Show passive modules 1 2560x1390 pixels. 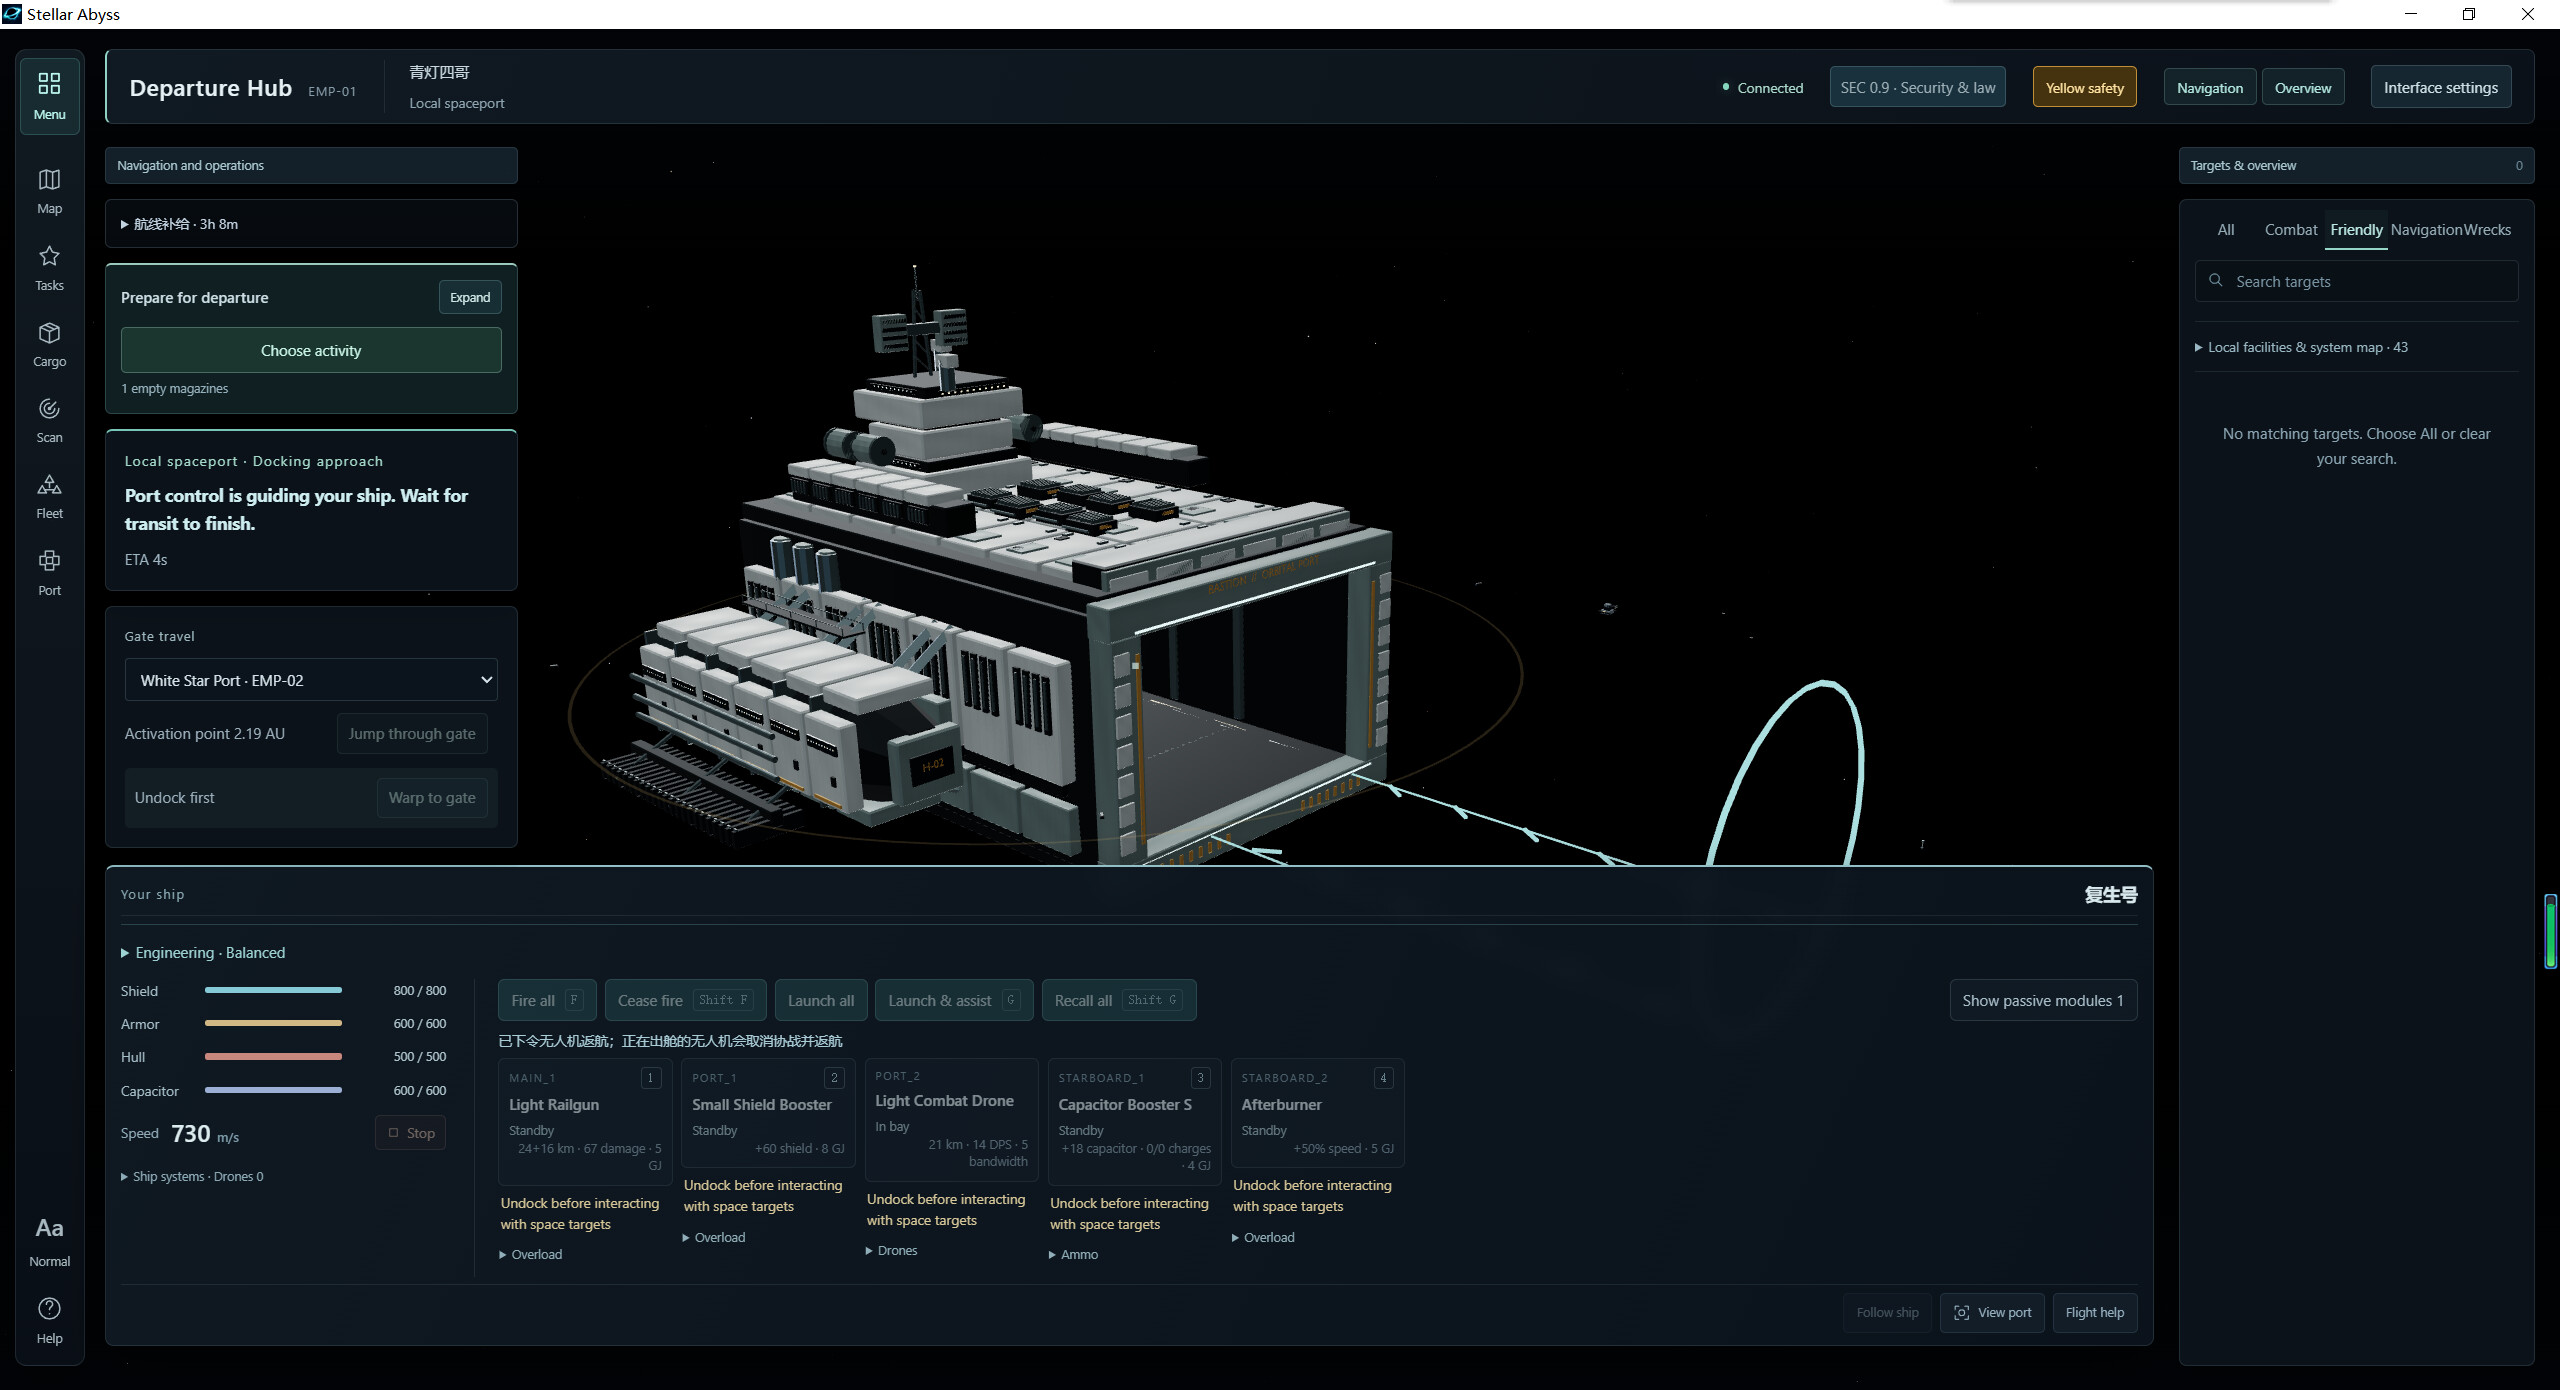(2043, 1000)
